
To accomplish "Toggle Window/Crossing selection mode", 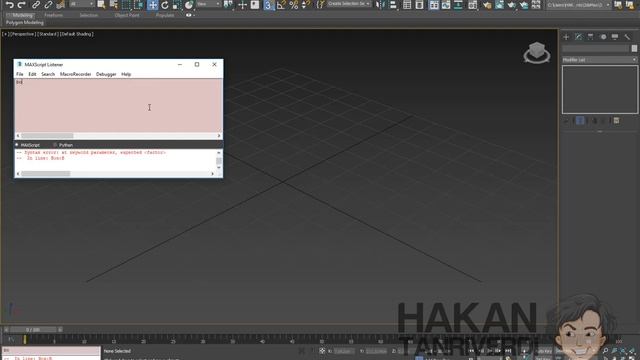I will coord(138,5).
